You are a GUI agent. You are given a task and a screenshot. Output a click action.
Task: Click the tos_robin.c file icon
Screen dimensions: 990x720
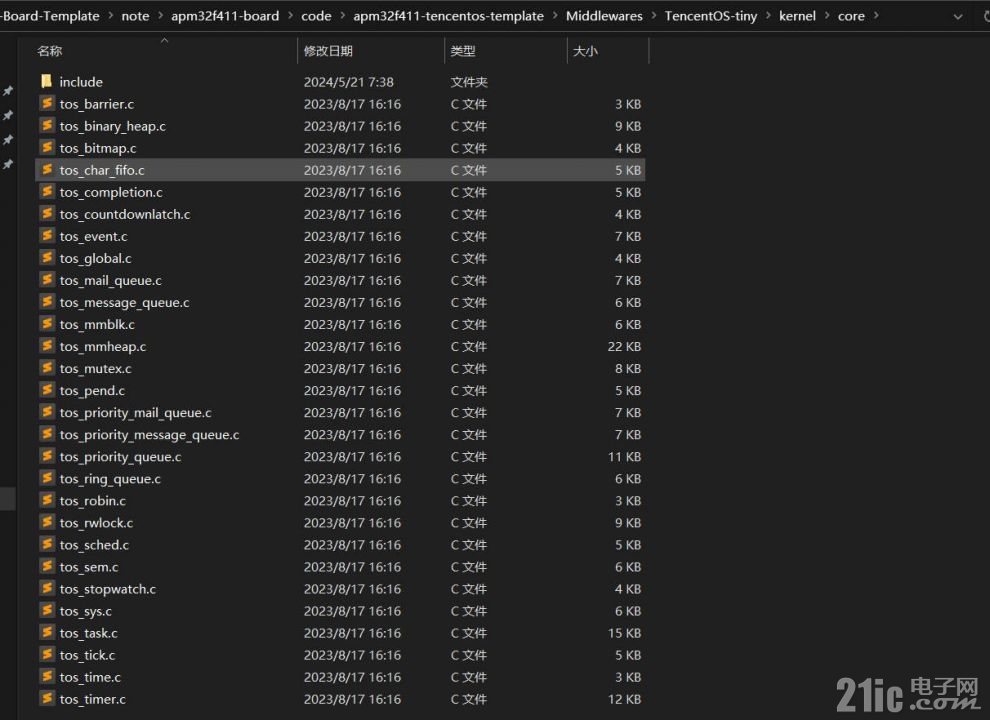point(47,500)
